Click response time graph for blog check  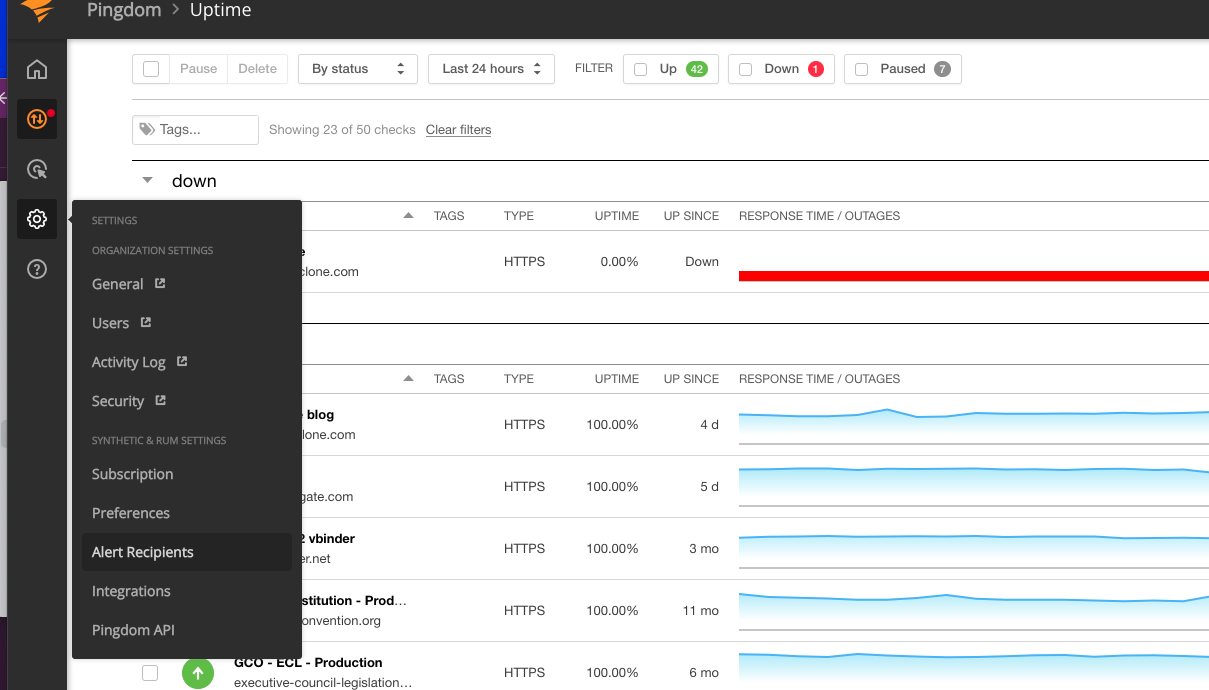(974, 425)
